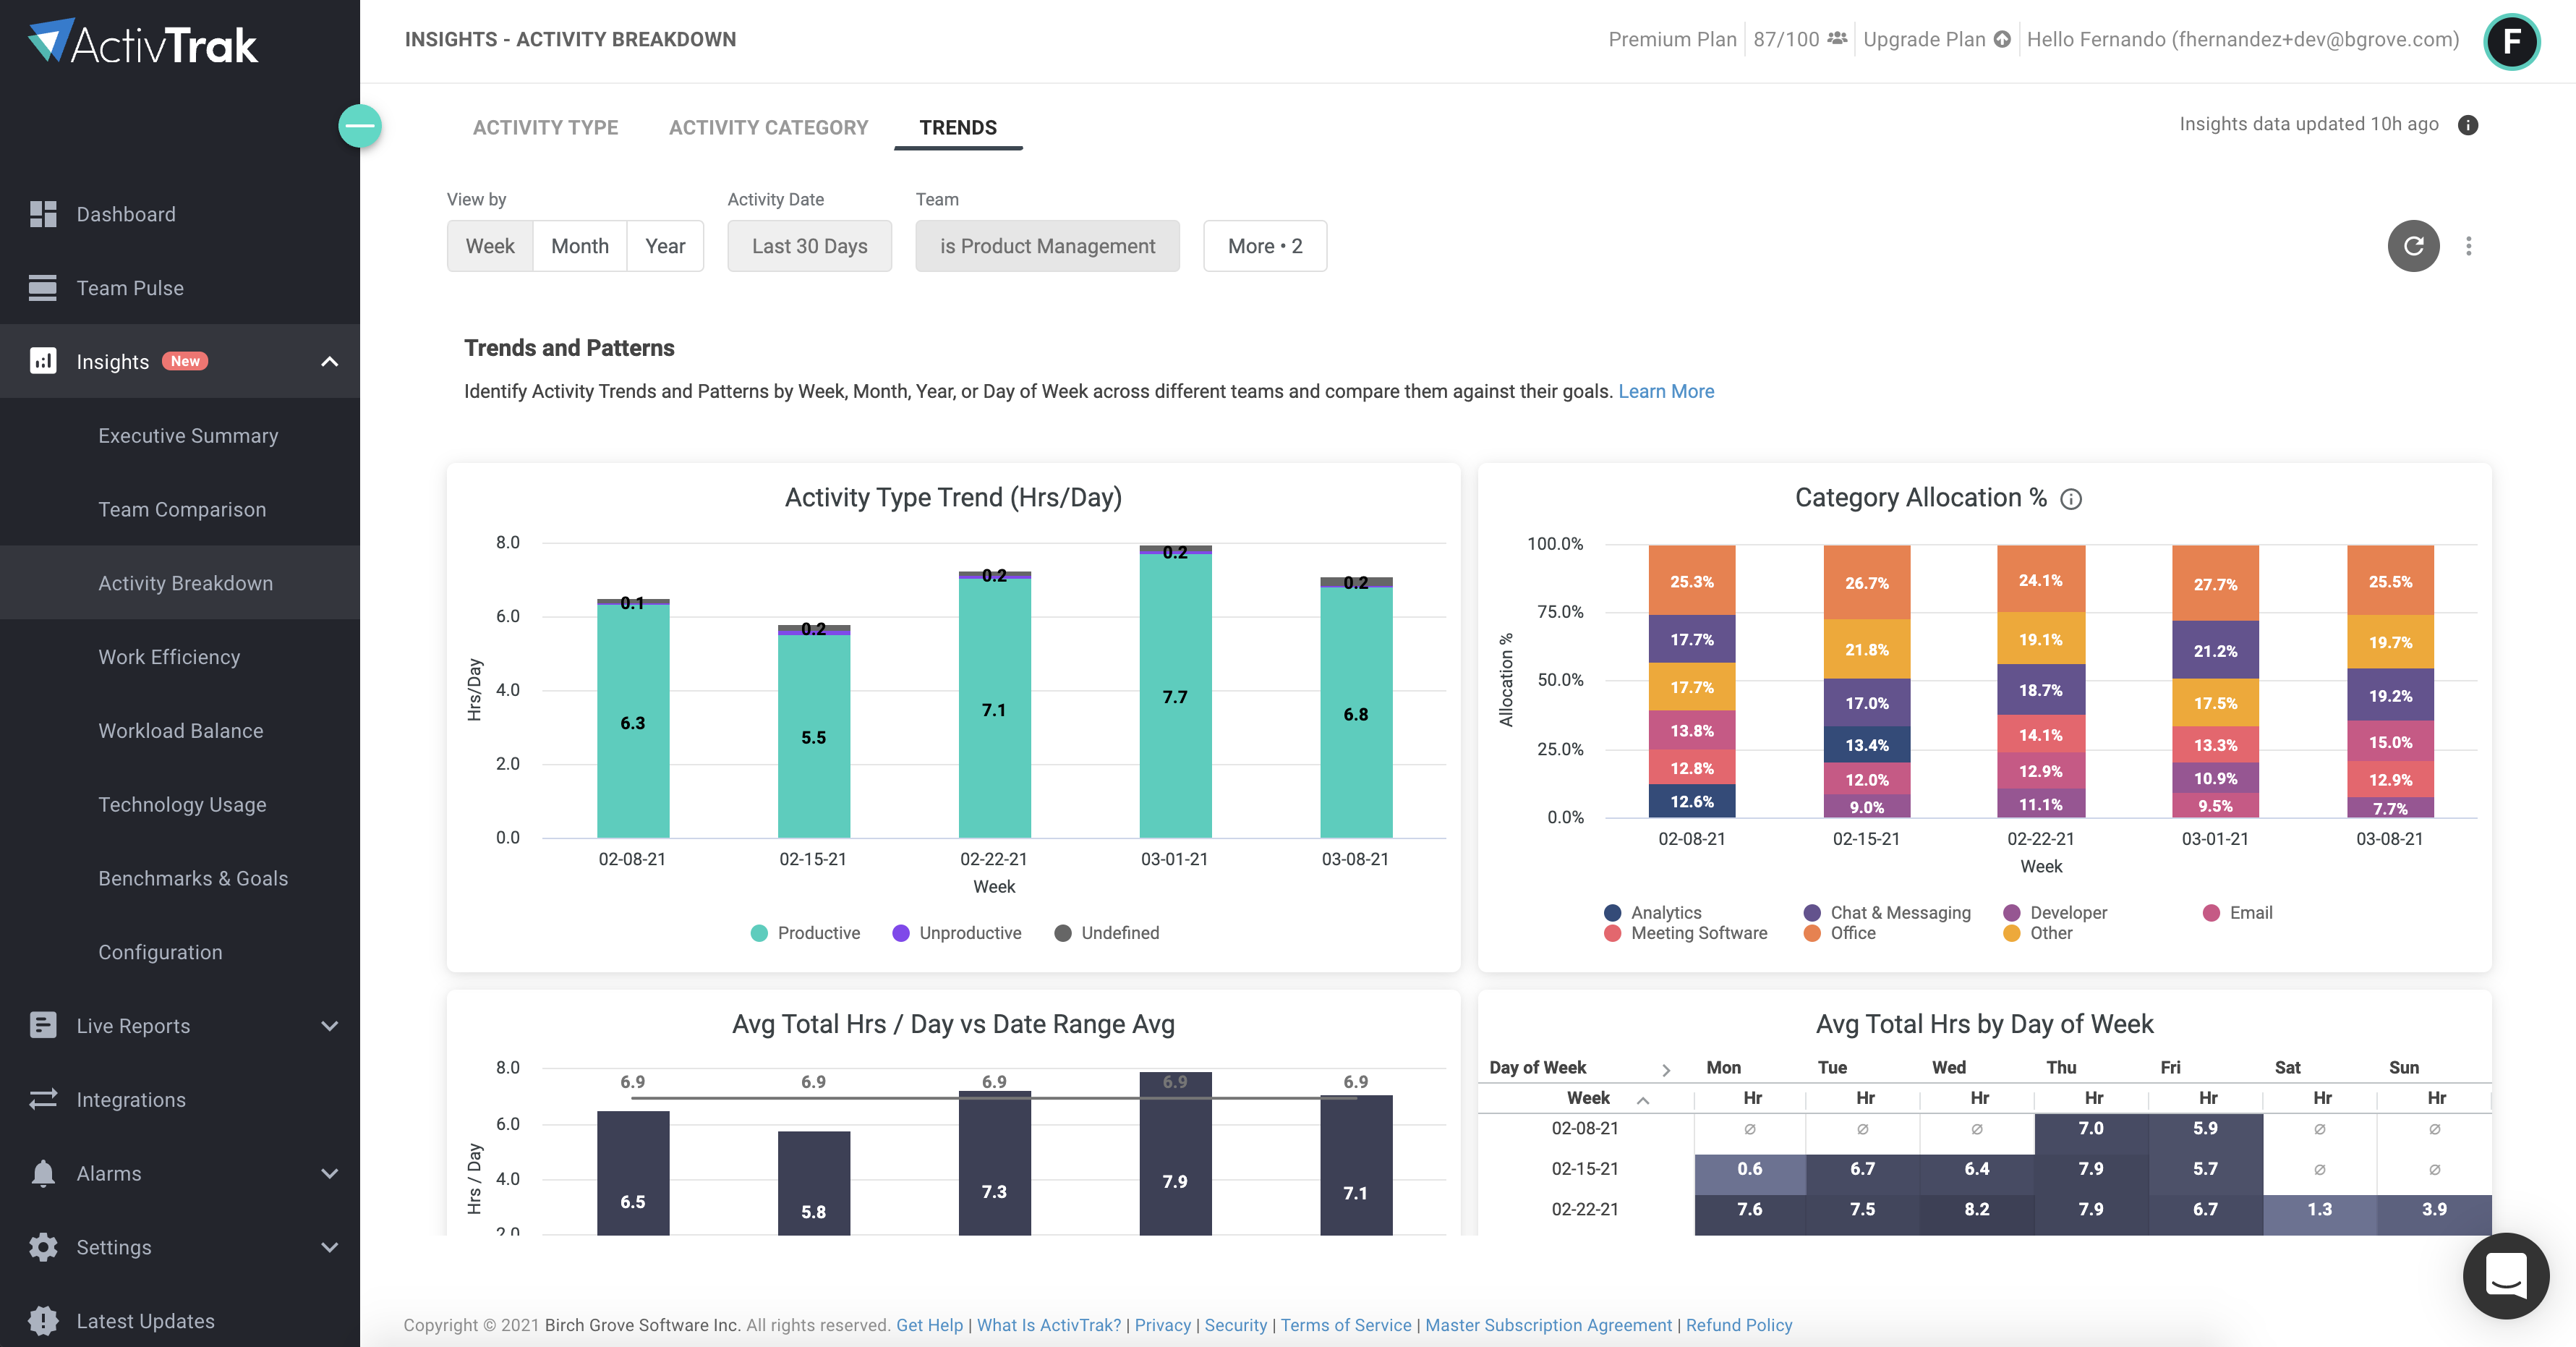Open the Last 30 Days date dropdown
The width and height of the screenshot is (2576, 1347).
(x=809, y=246)
